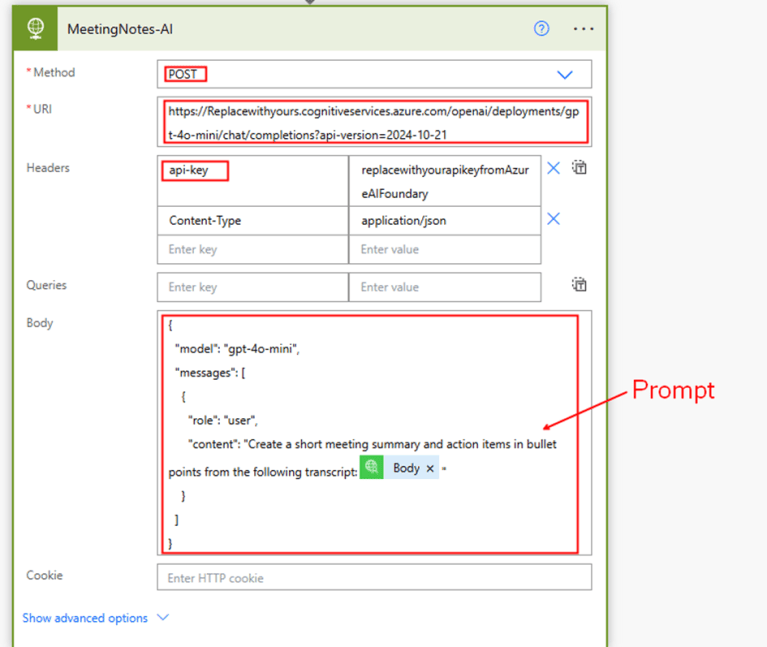
Task: Switch Headers to text mode
Action: point(579,168)
